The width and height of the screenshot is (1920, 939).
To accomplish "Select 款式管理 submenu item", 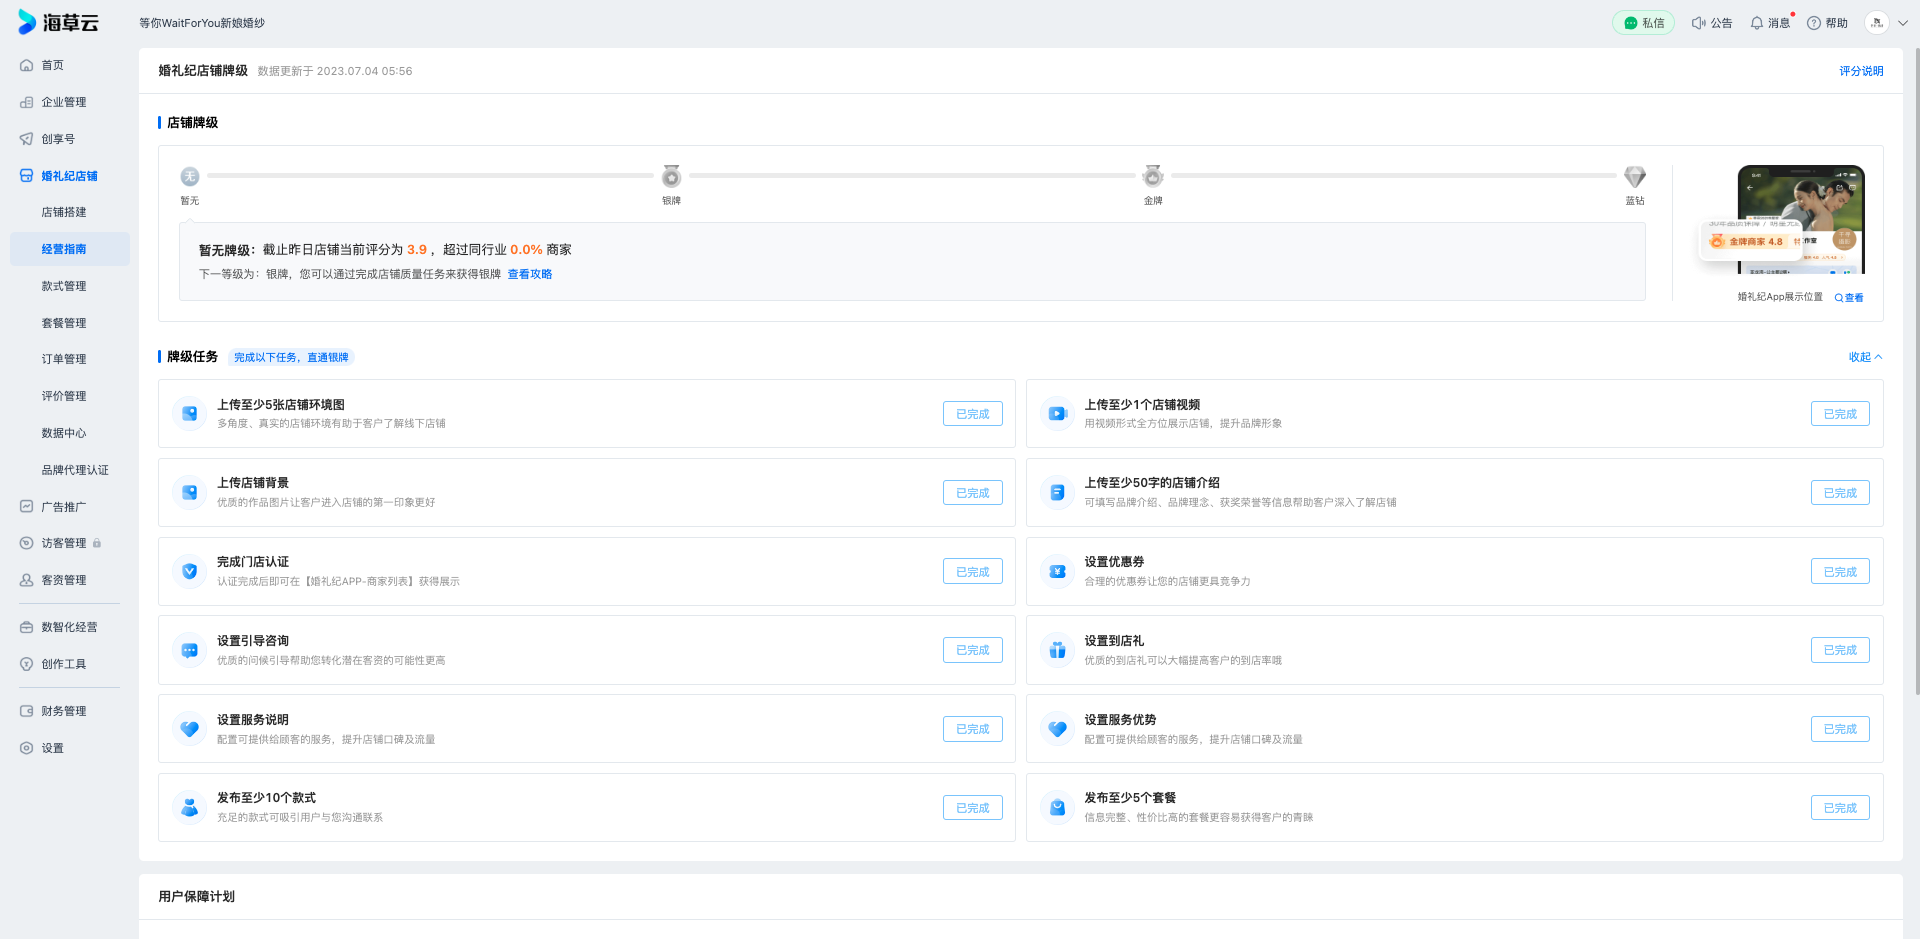I will [64, 286].
